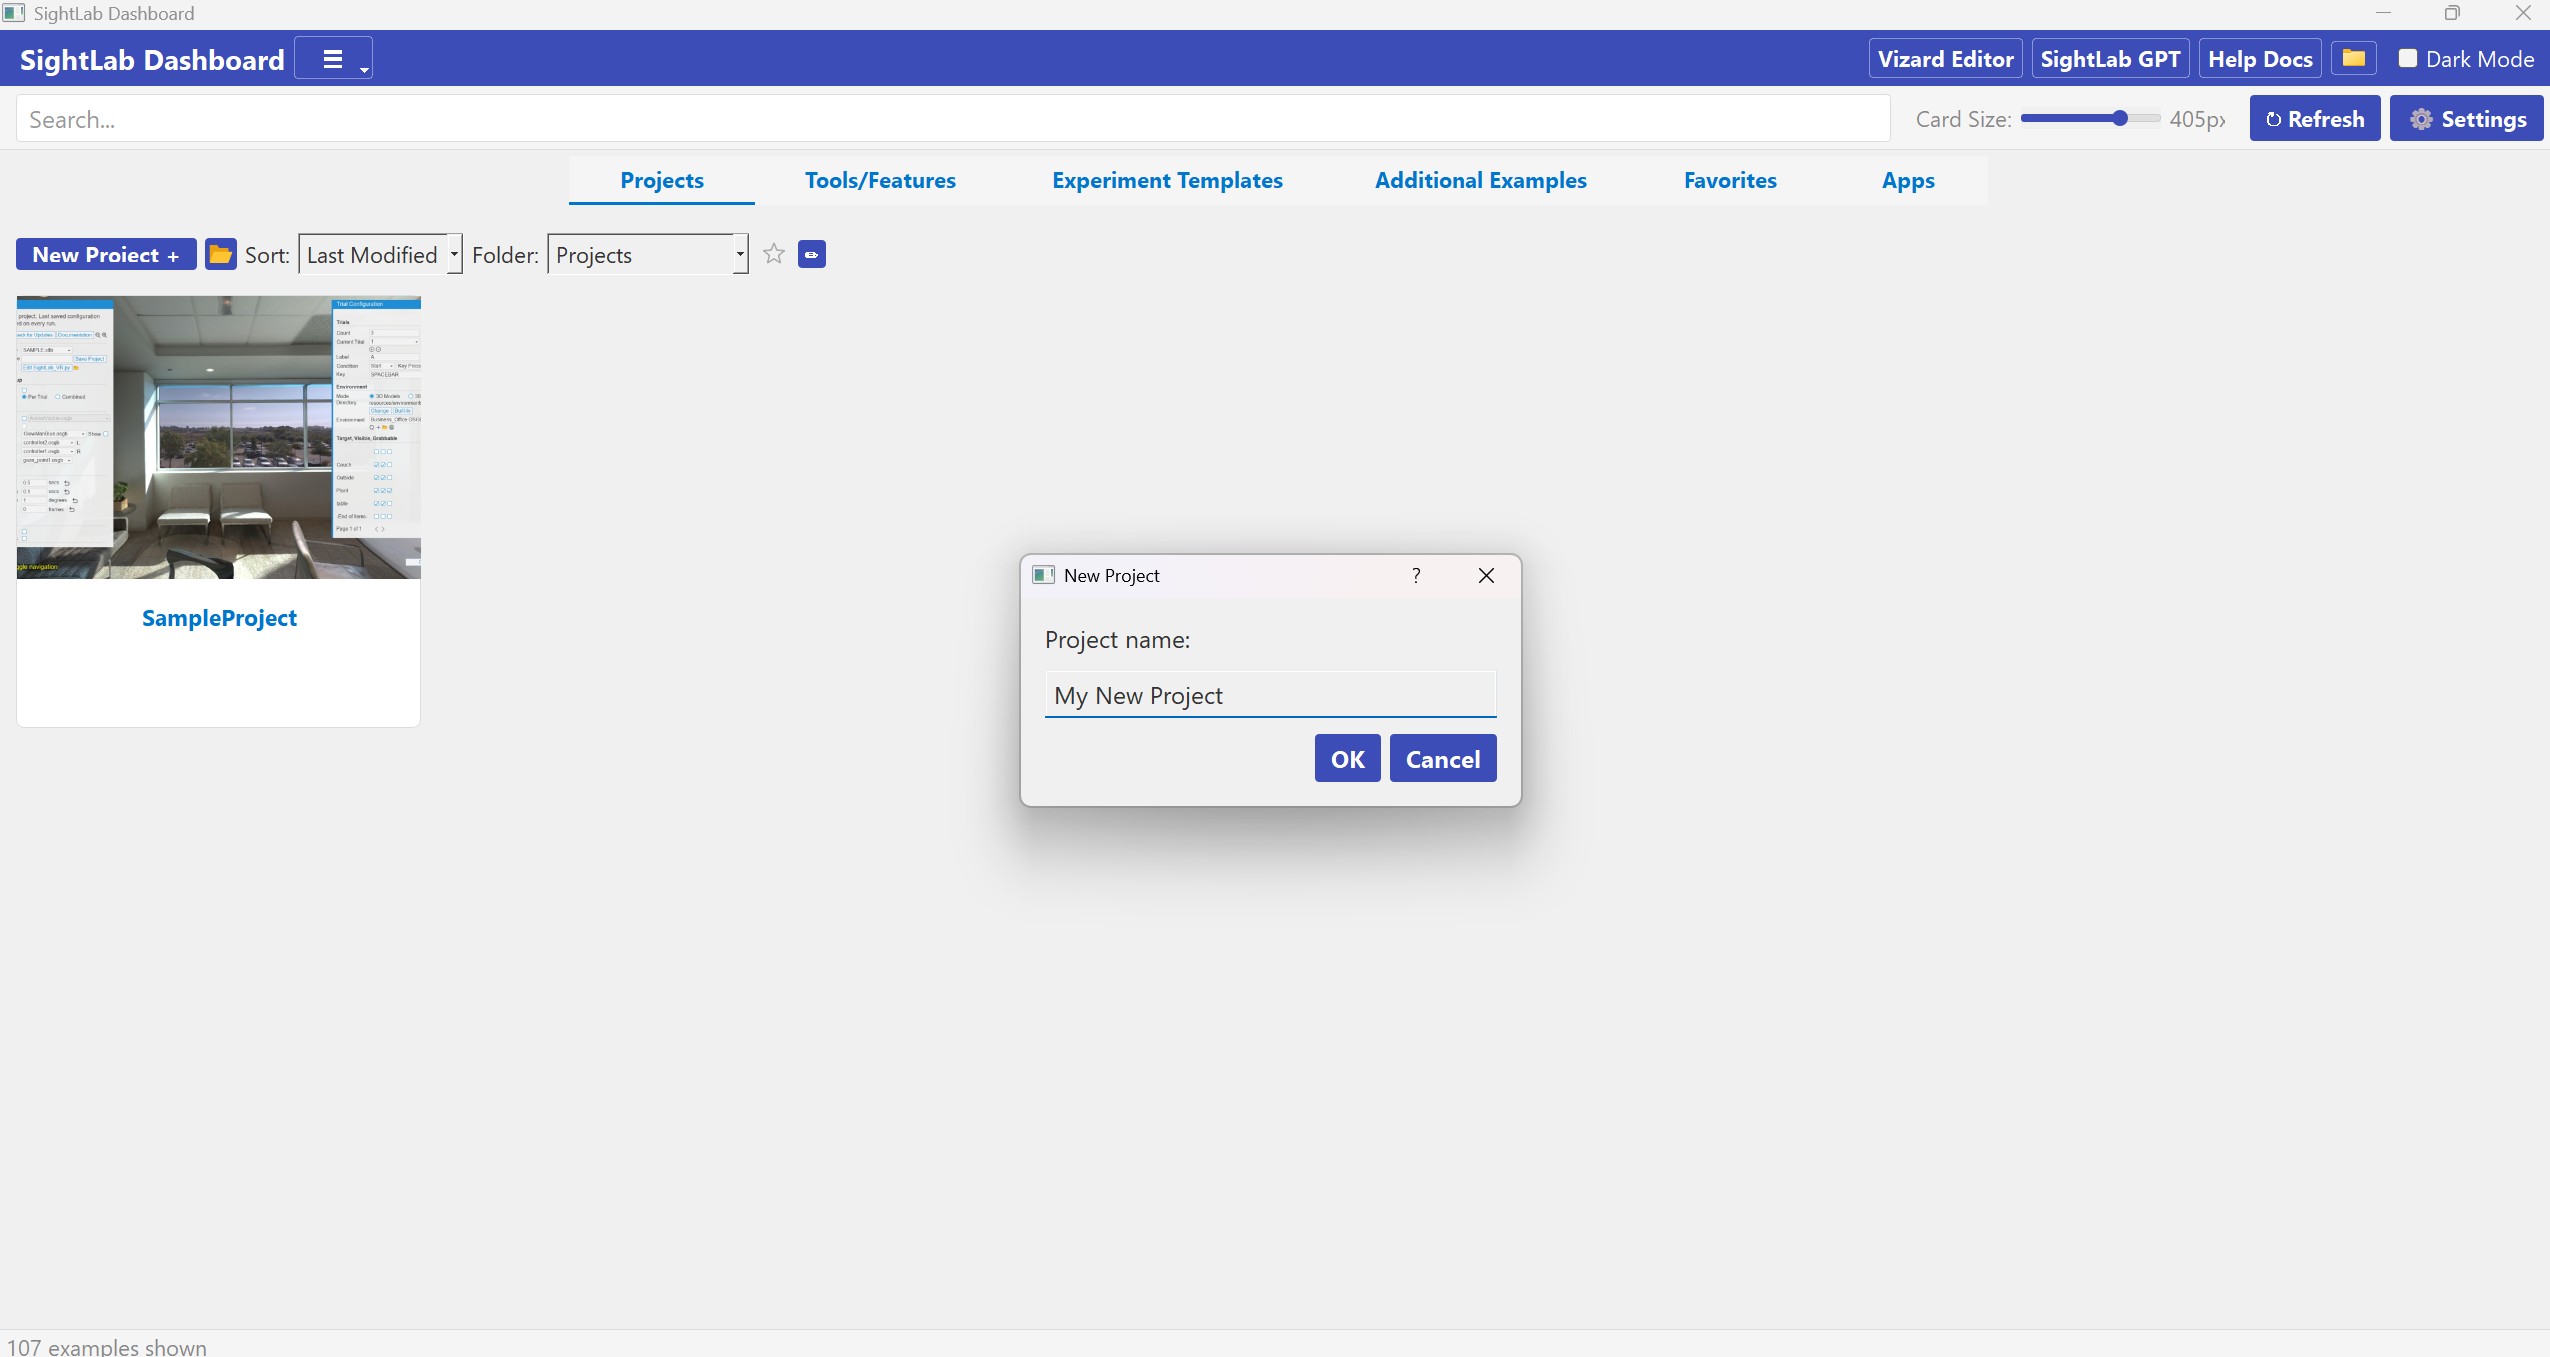Open the hamburger menu in the header
This screenshot has width=2550, height=1357.
pos(333,59)
